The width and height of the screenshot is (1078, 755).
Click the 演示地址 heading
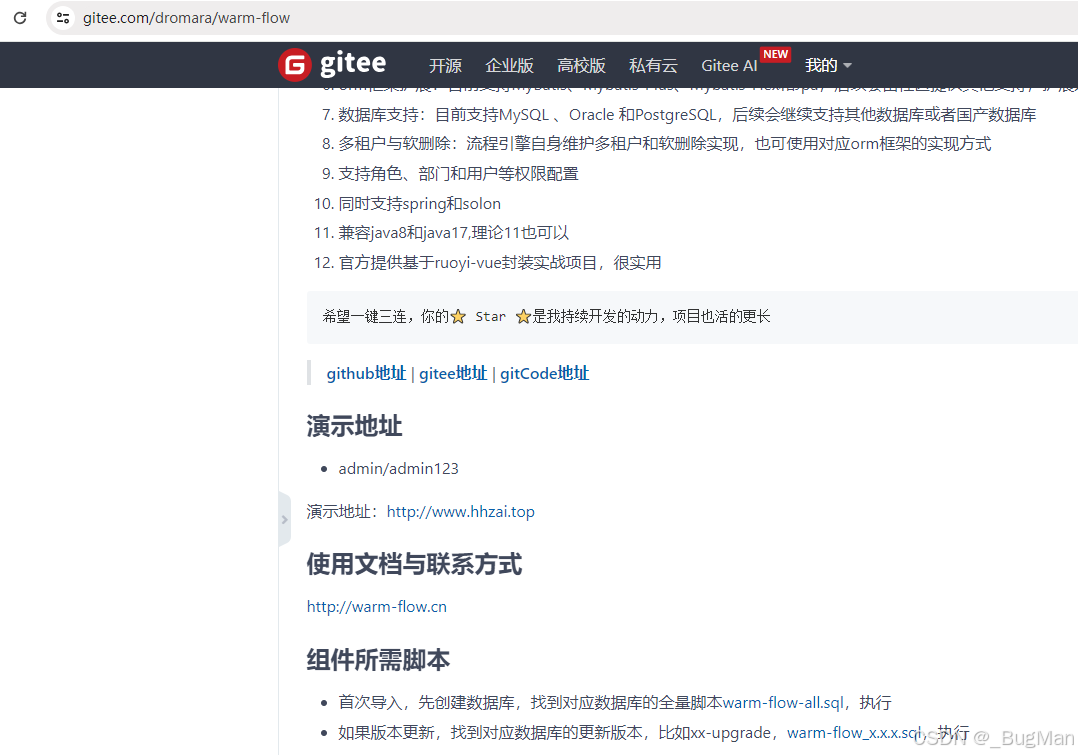(x=354, y=426)
